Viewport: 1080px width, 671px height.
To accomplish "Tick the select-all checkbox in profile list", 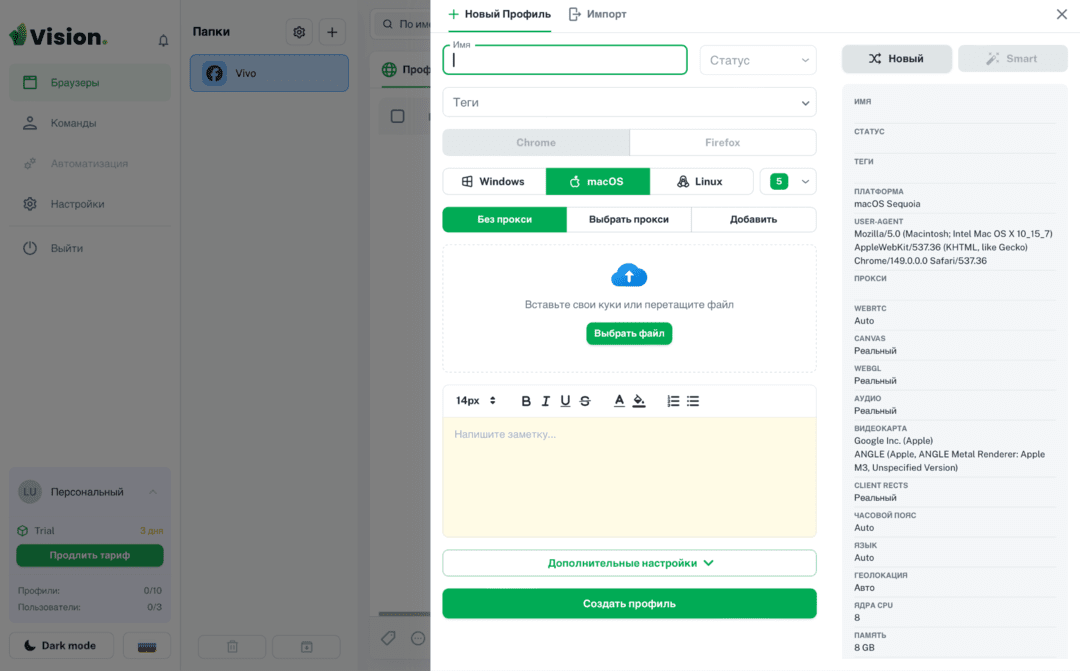I will 397,116.
